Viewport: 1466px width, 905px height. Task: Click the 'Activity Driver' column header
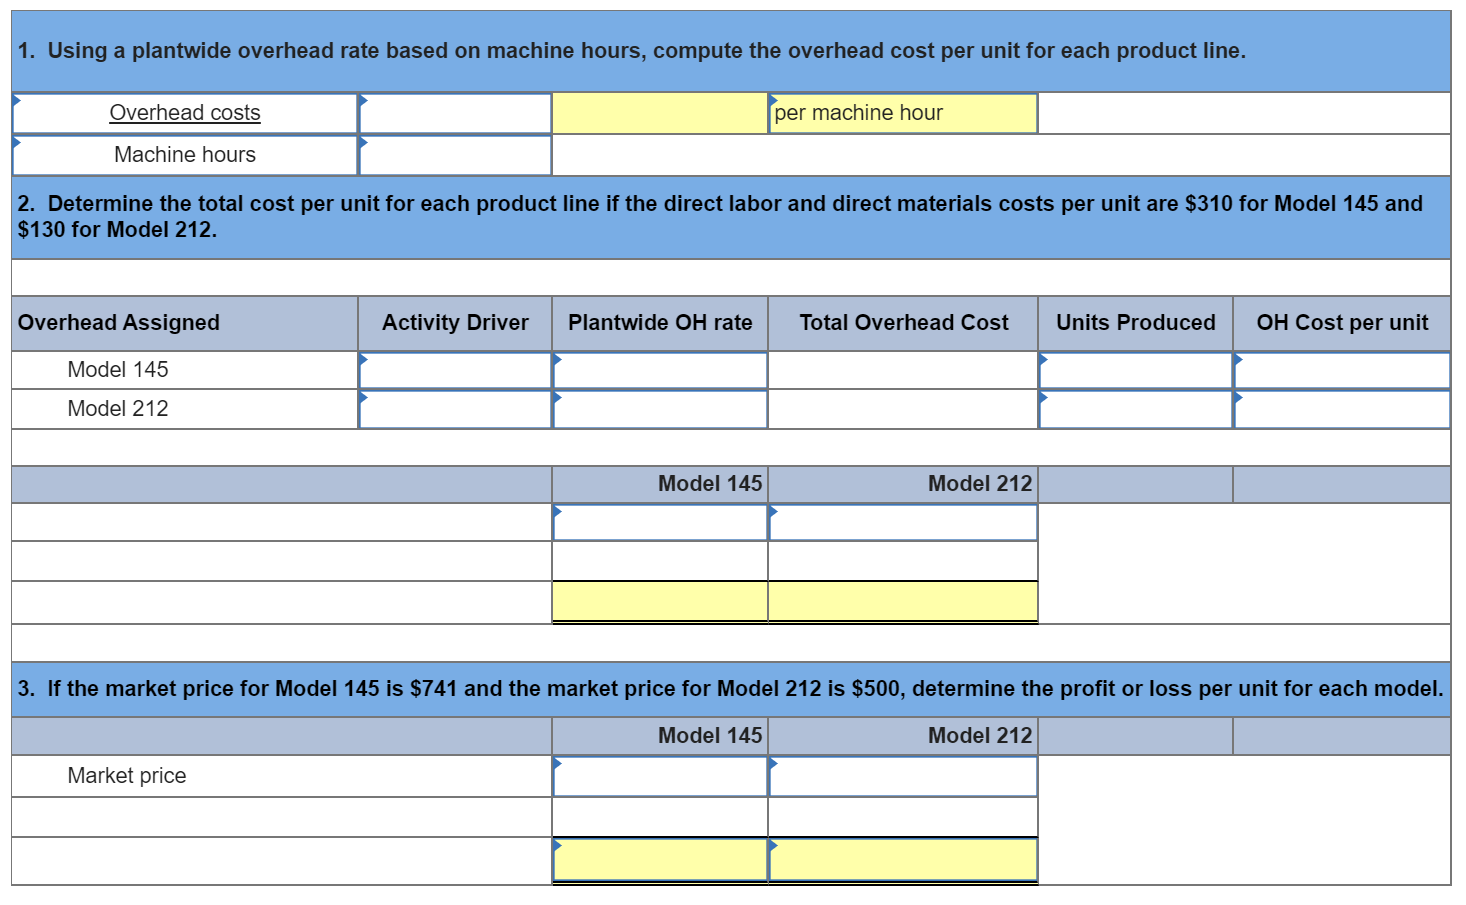click(455, 323)
